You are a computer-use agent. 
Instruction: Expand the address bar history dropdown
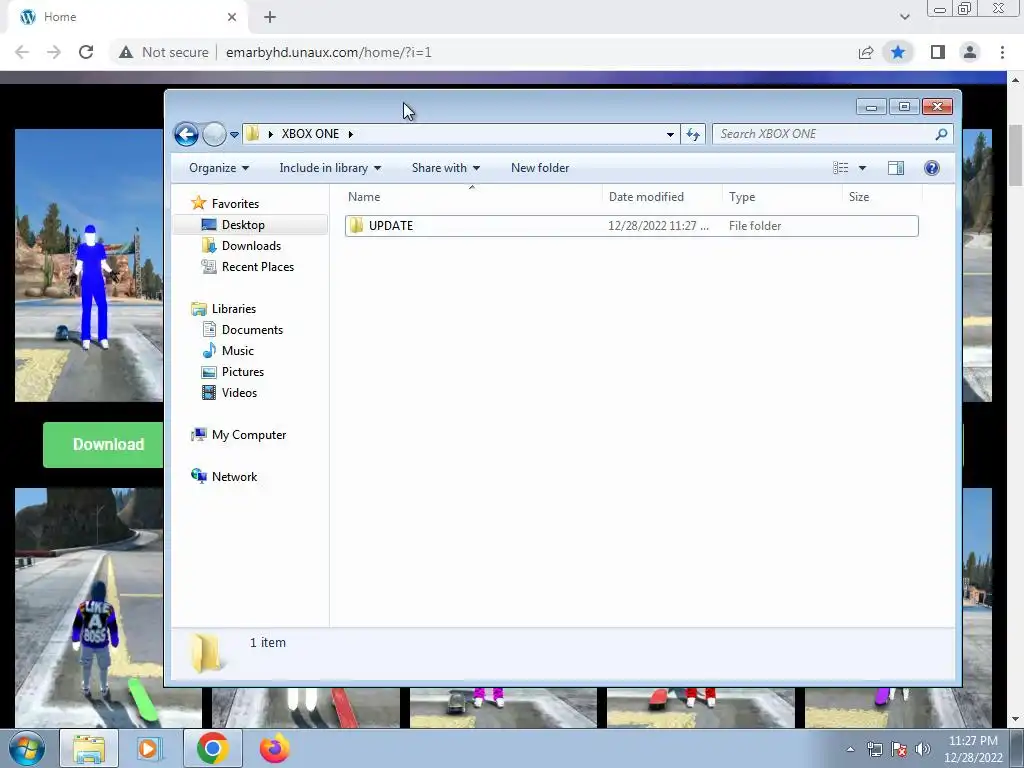(x=670, y=135)
